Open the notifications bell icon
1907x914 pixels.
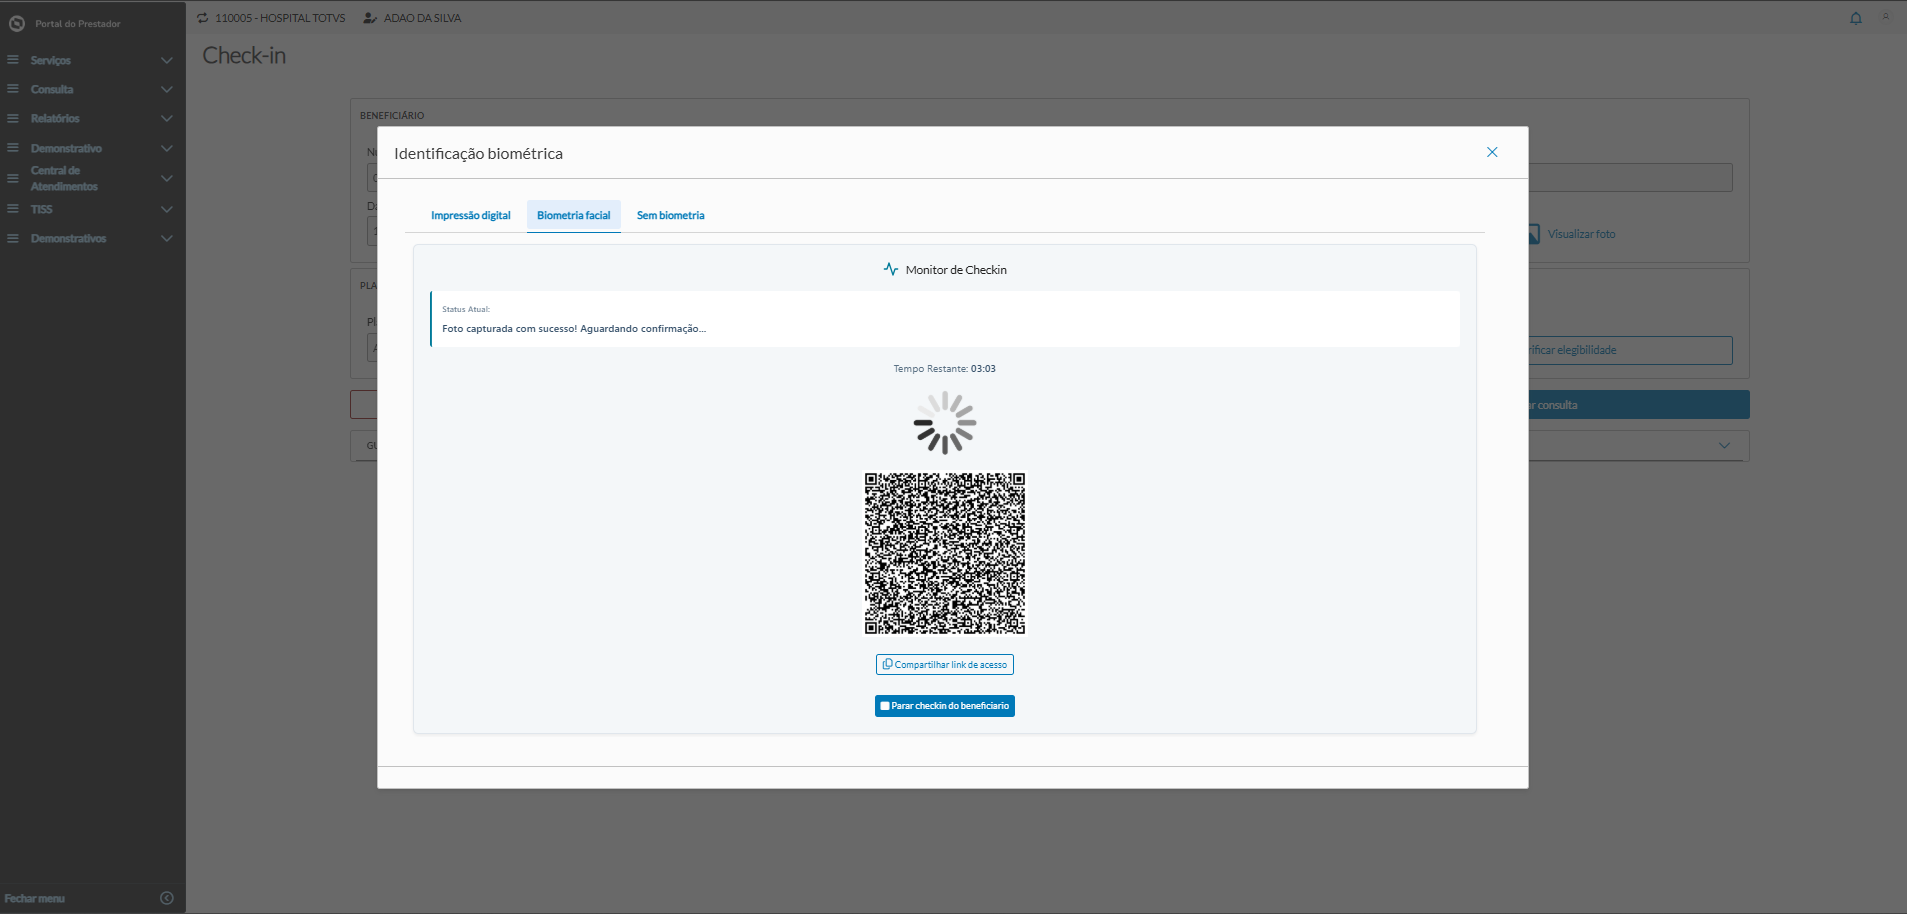1856,18
